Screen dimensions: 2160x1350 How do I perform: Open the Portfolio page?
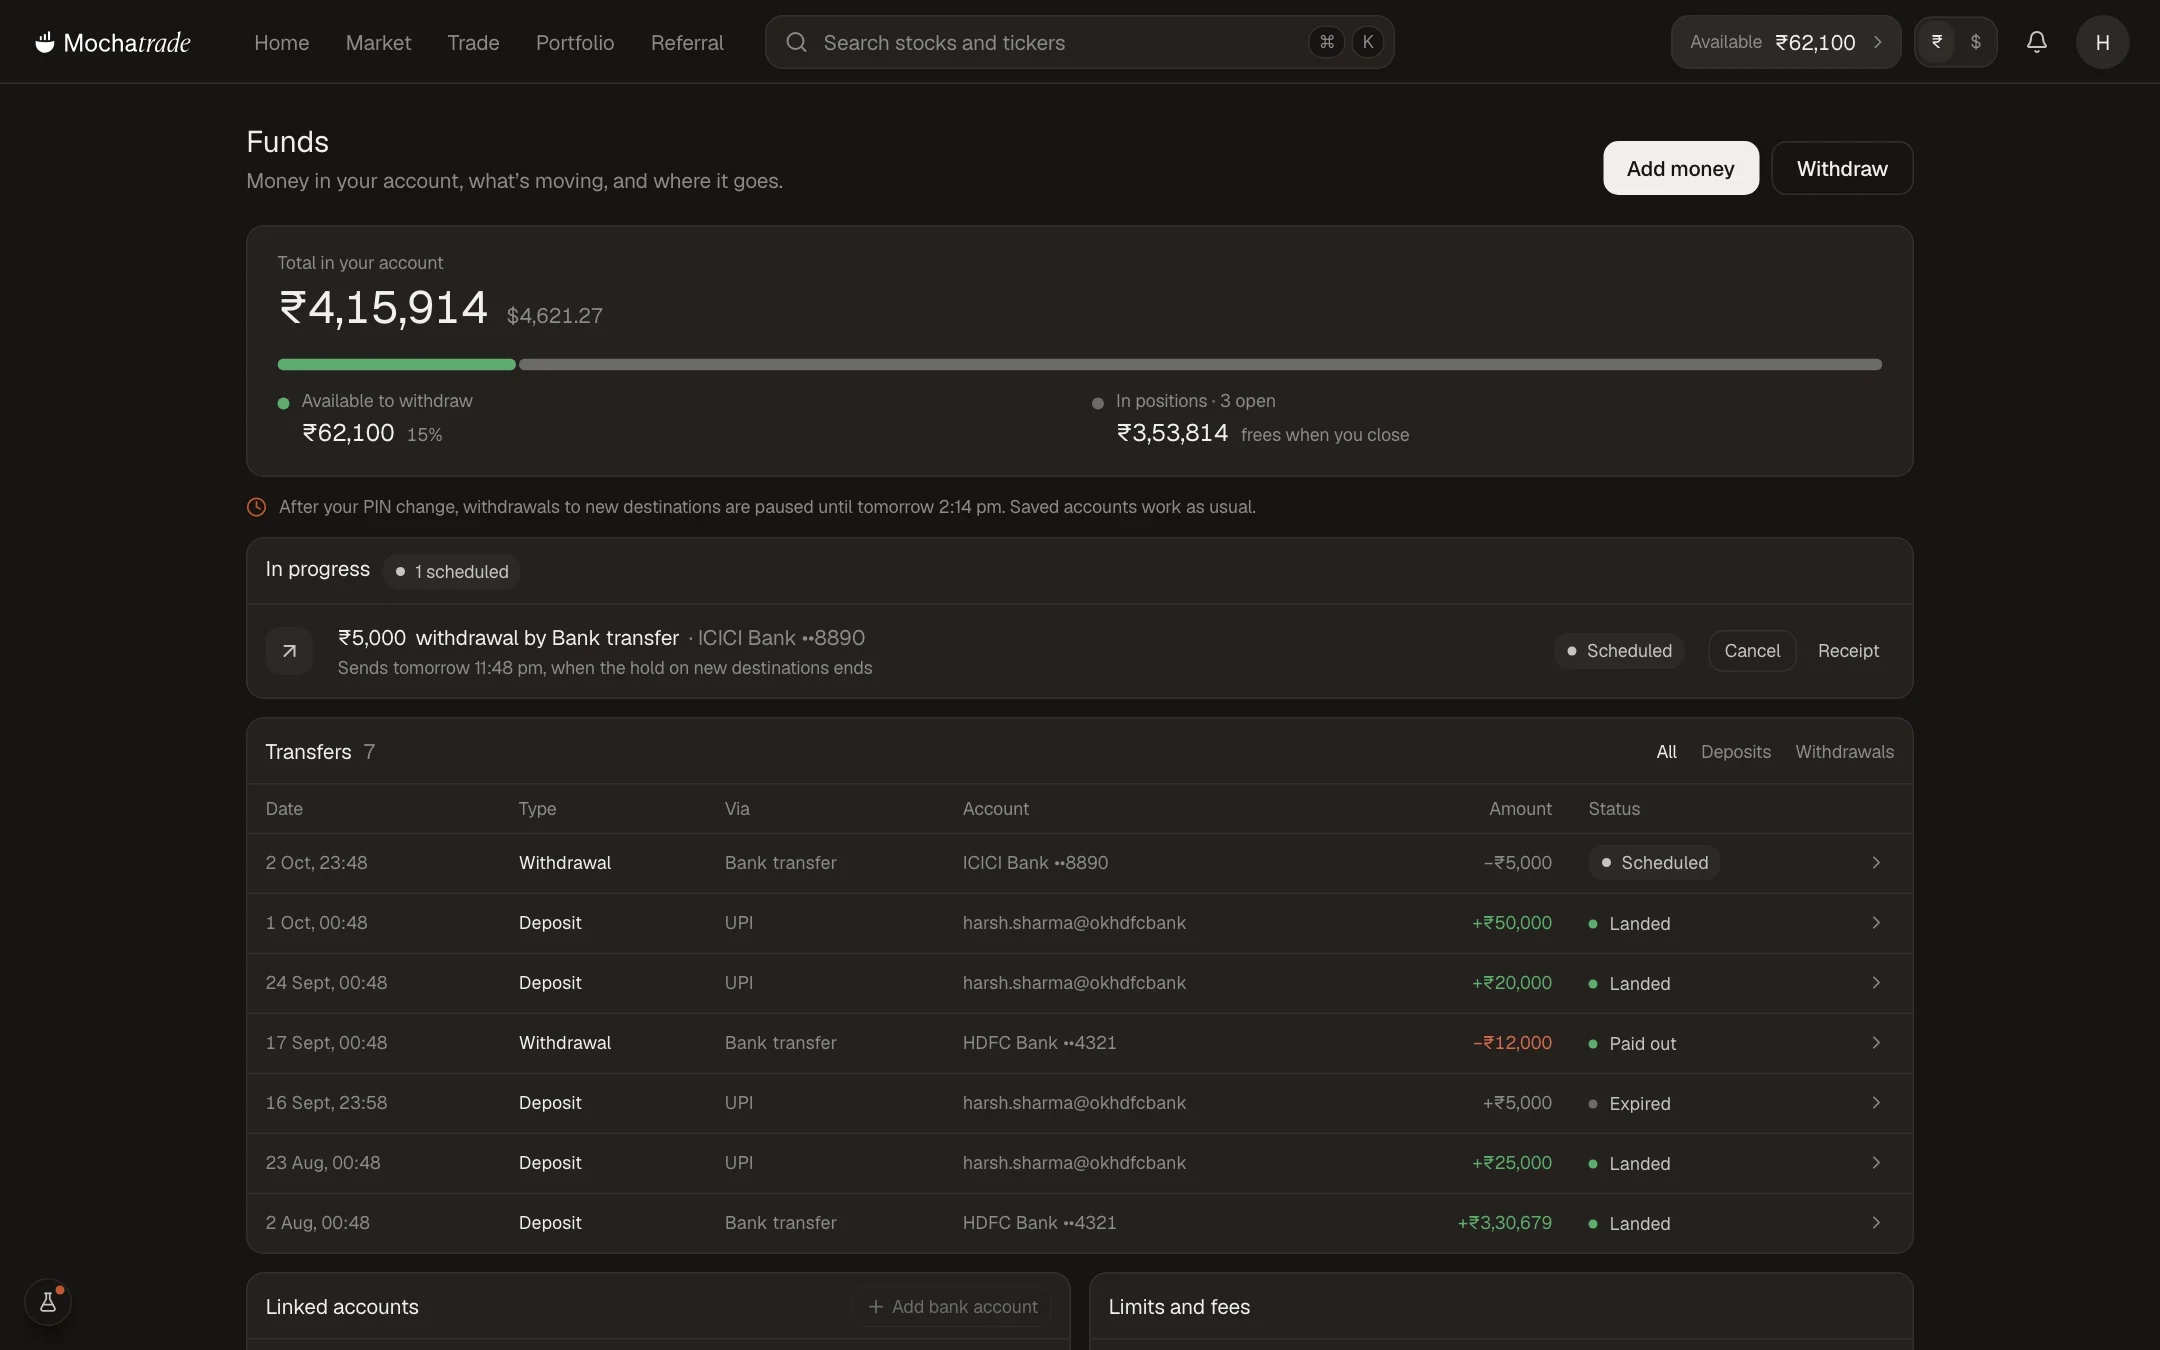575,43
